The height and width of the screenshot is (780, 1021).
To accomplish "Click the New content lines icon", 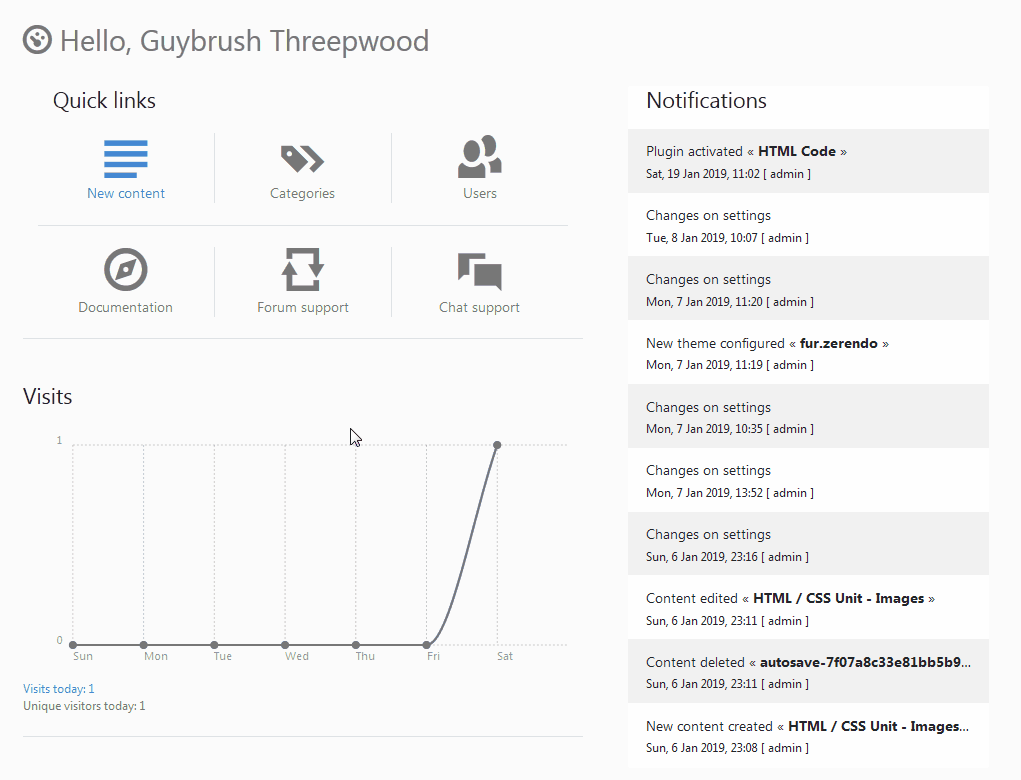I will [126, 159].
